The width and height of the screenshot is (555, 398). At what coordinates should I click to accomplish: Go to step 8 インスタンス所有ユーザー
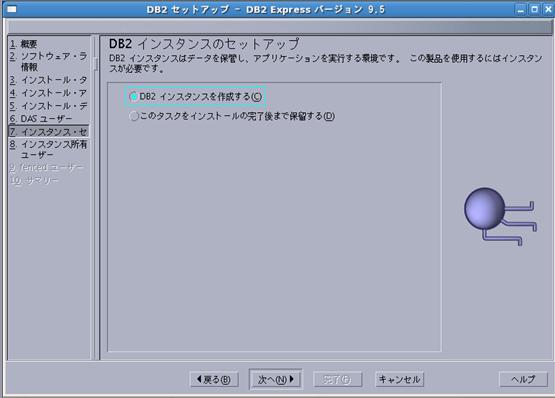coord(48,149)
